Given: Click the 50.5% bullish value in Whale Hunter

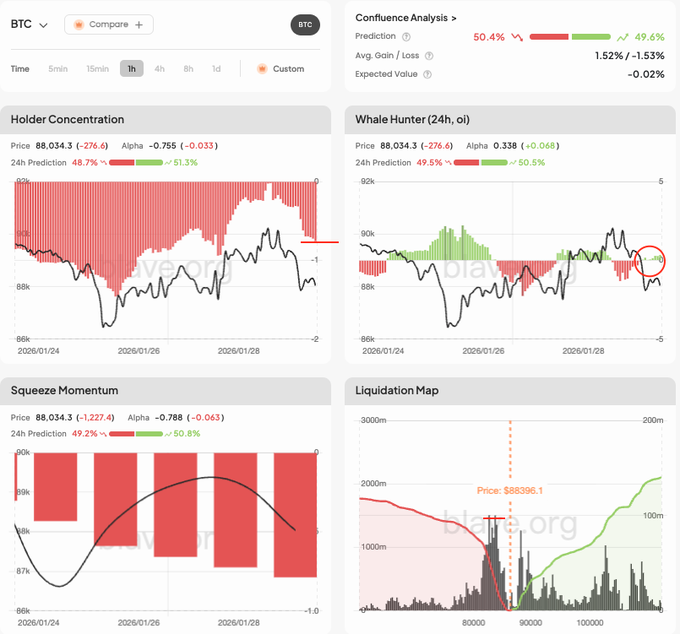Looking at the screenshot, I should pyautogui.click(x=532, y=163).
